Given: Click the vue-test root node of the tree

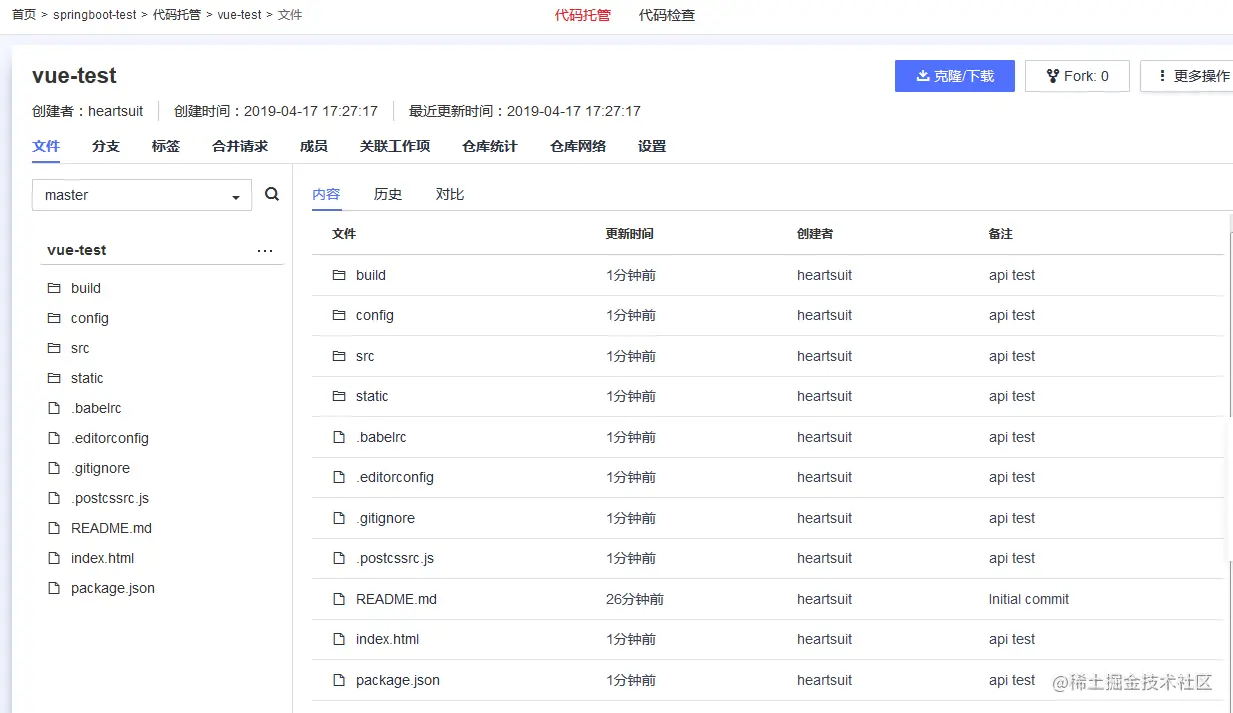Looking at the screenshot, I should coord(77,250).
